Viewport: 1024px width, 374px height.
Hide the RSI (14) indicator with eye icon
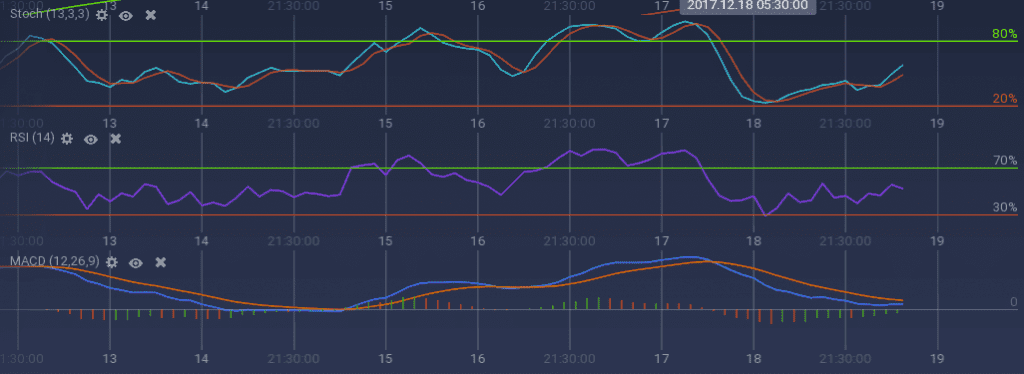[91, 138]
